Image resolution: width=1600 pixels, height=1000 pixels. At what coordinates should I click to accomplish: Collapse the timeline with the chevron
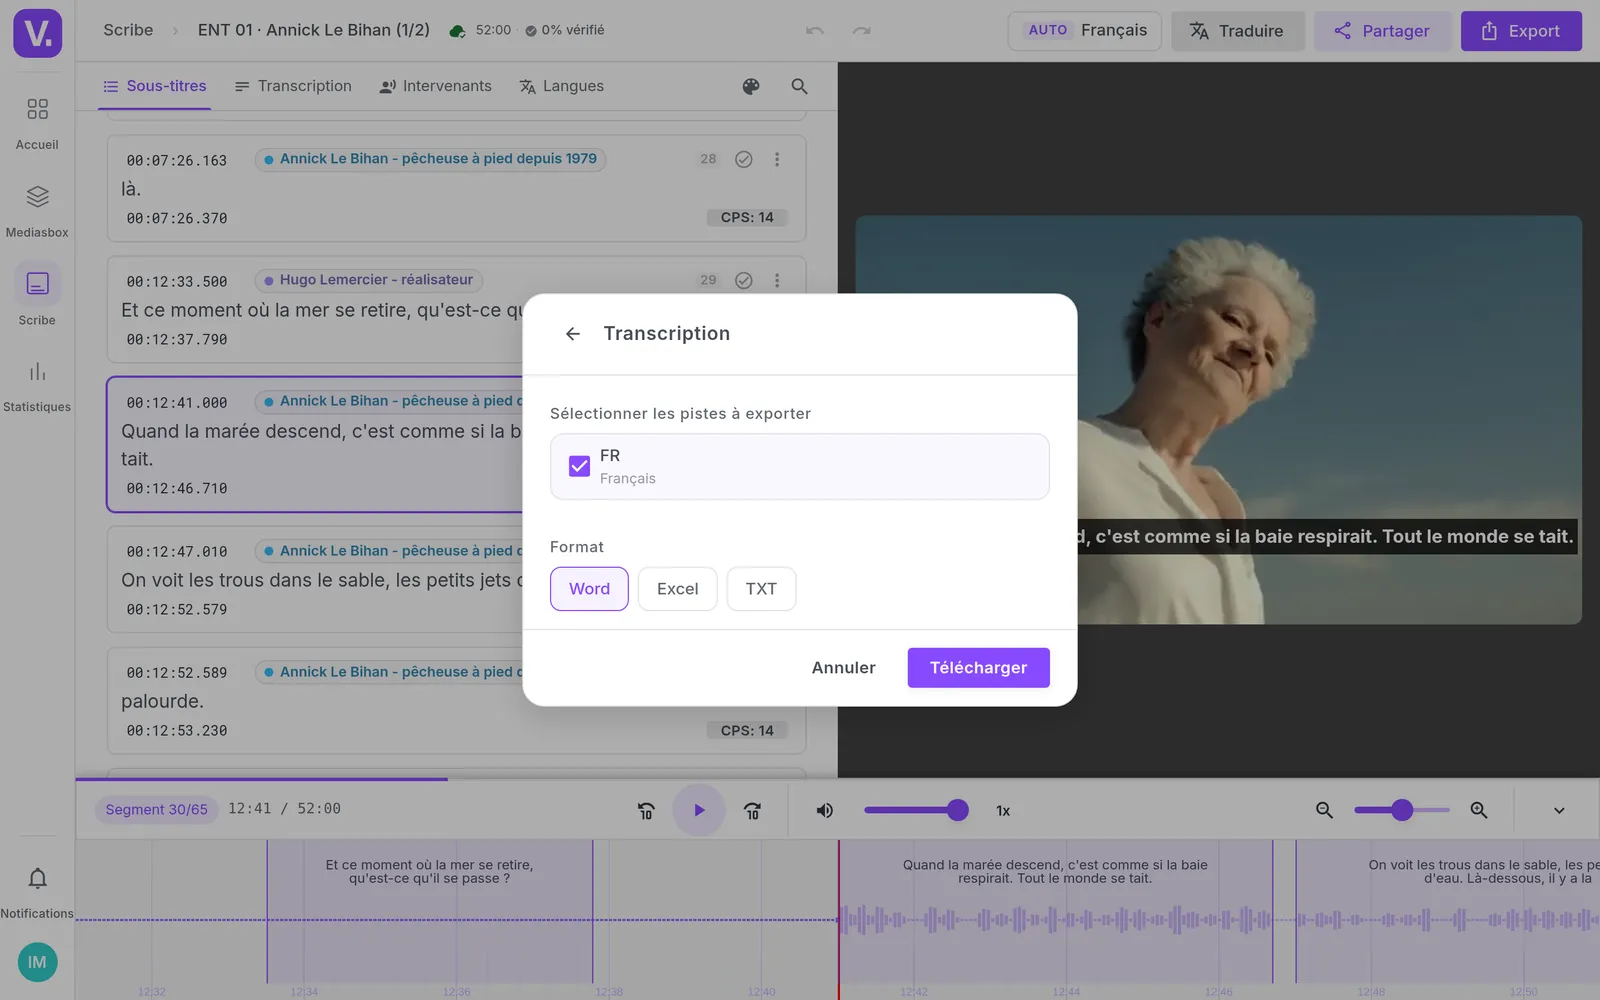1559,811
